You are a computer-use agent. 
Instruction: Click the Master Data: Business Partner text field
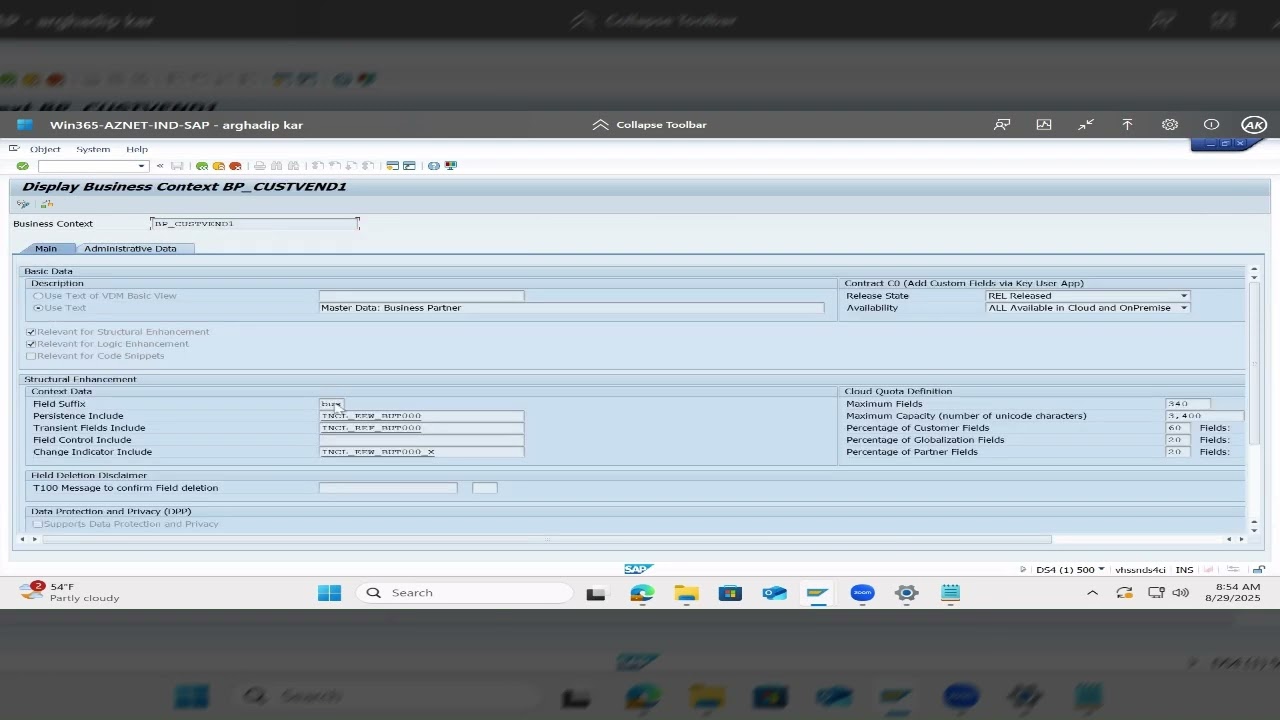point(571,308)
